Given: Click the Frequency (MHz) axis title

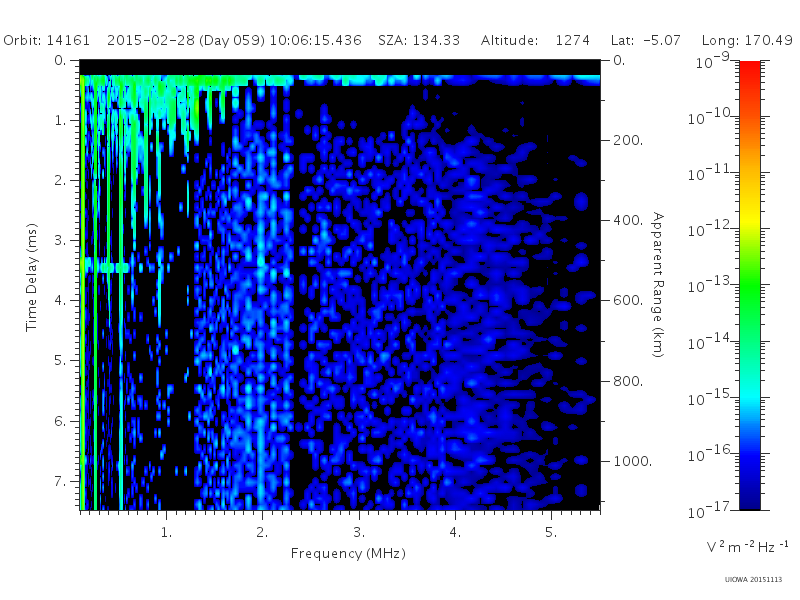Looking at the screenshot, I should (348, 554).
